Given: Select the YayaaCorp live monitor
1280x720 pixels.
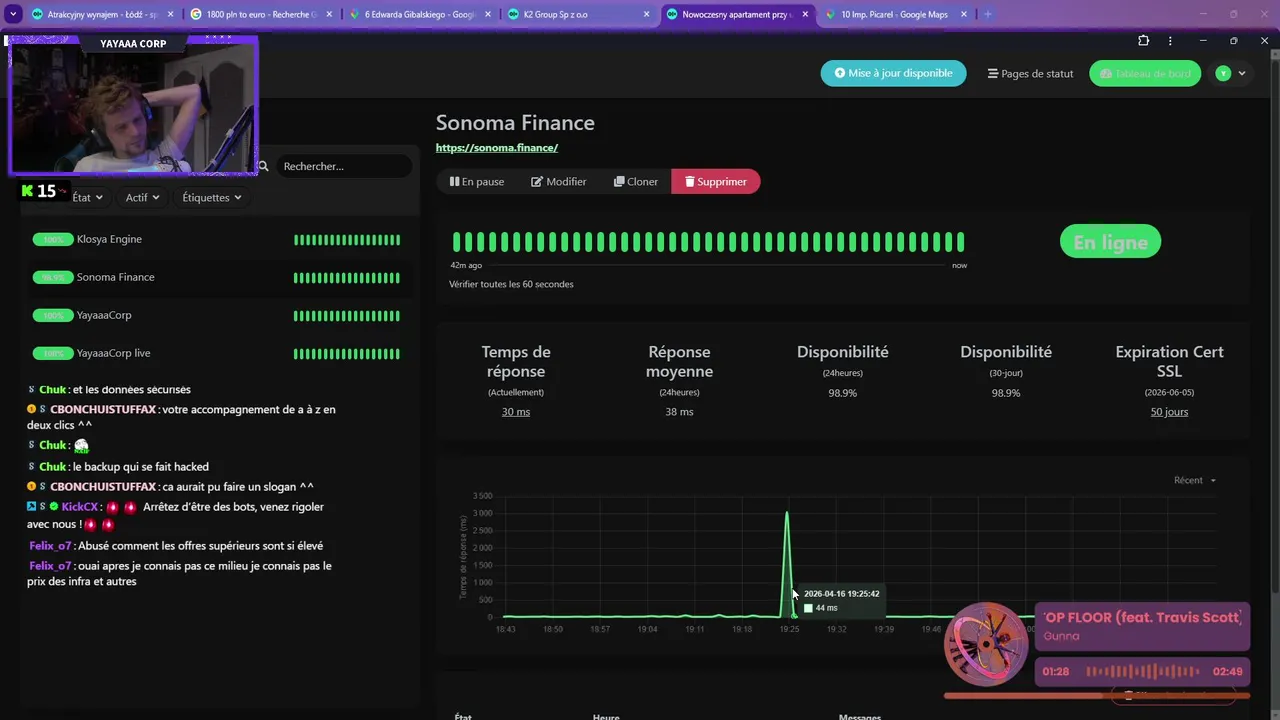Looking at the screenshot, I should tap(216, 353).
